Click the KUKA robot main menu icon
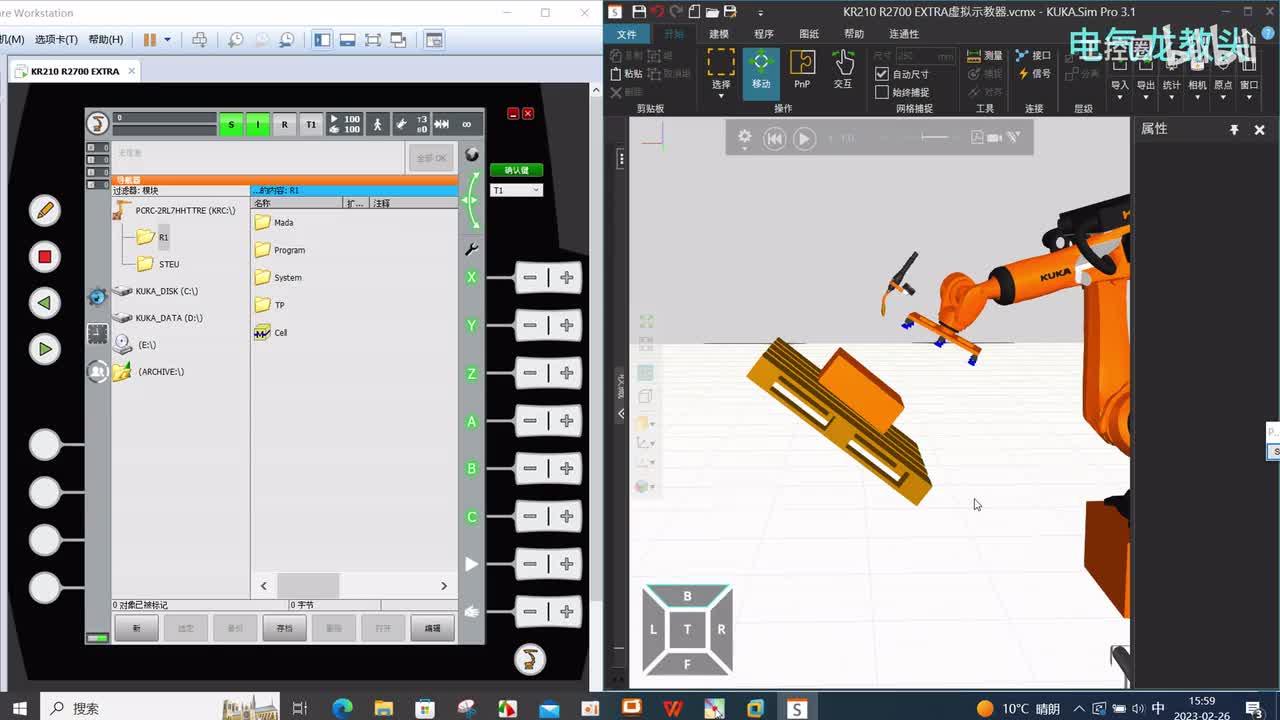This screenshot has height=720, width=1280. click(x=98, y=123)
